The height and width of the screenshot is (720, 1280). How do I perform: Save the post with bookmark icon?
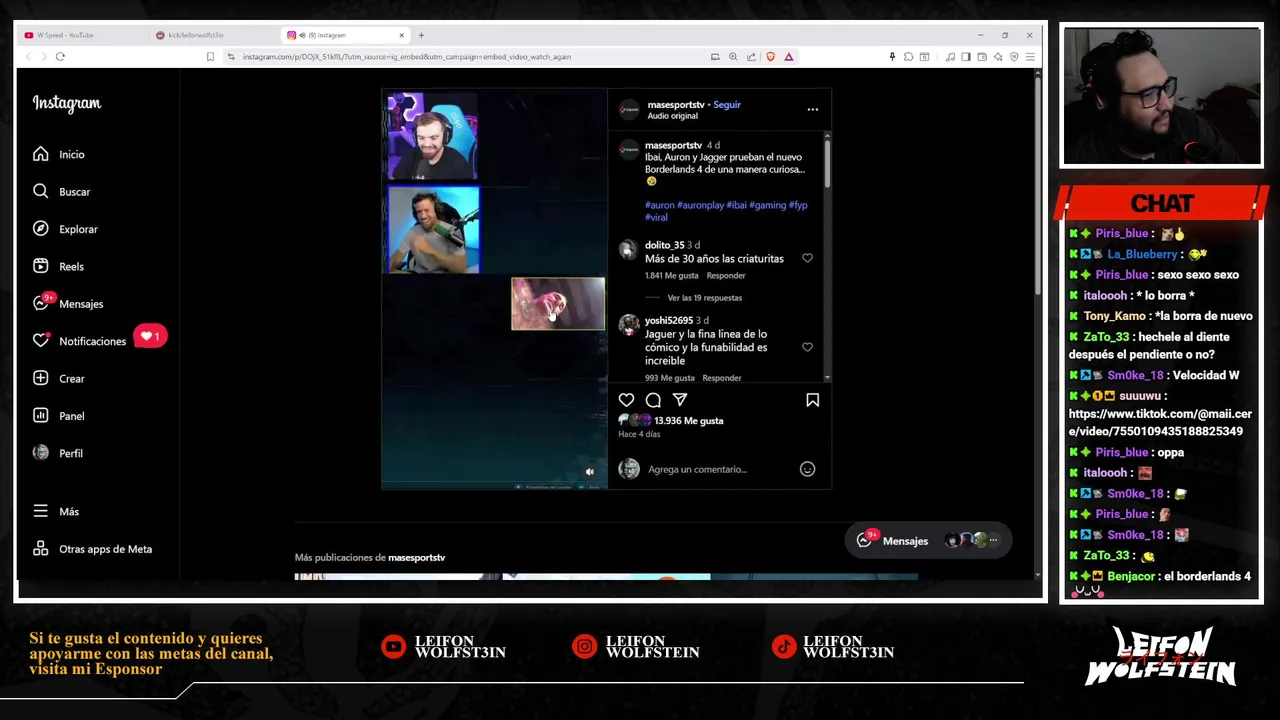tap(812, 400)
